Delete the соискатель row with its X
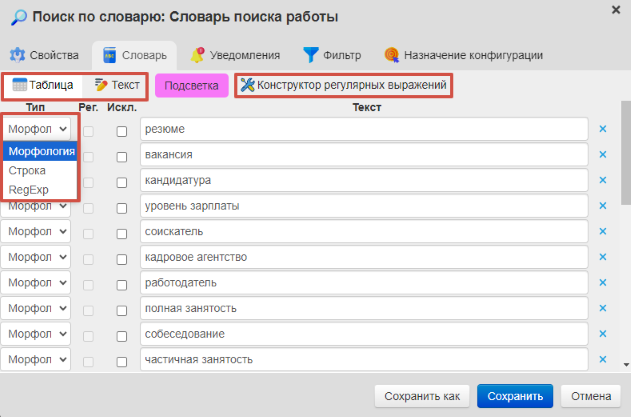Screen dimensions: 631x417 coord(603,231)
